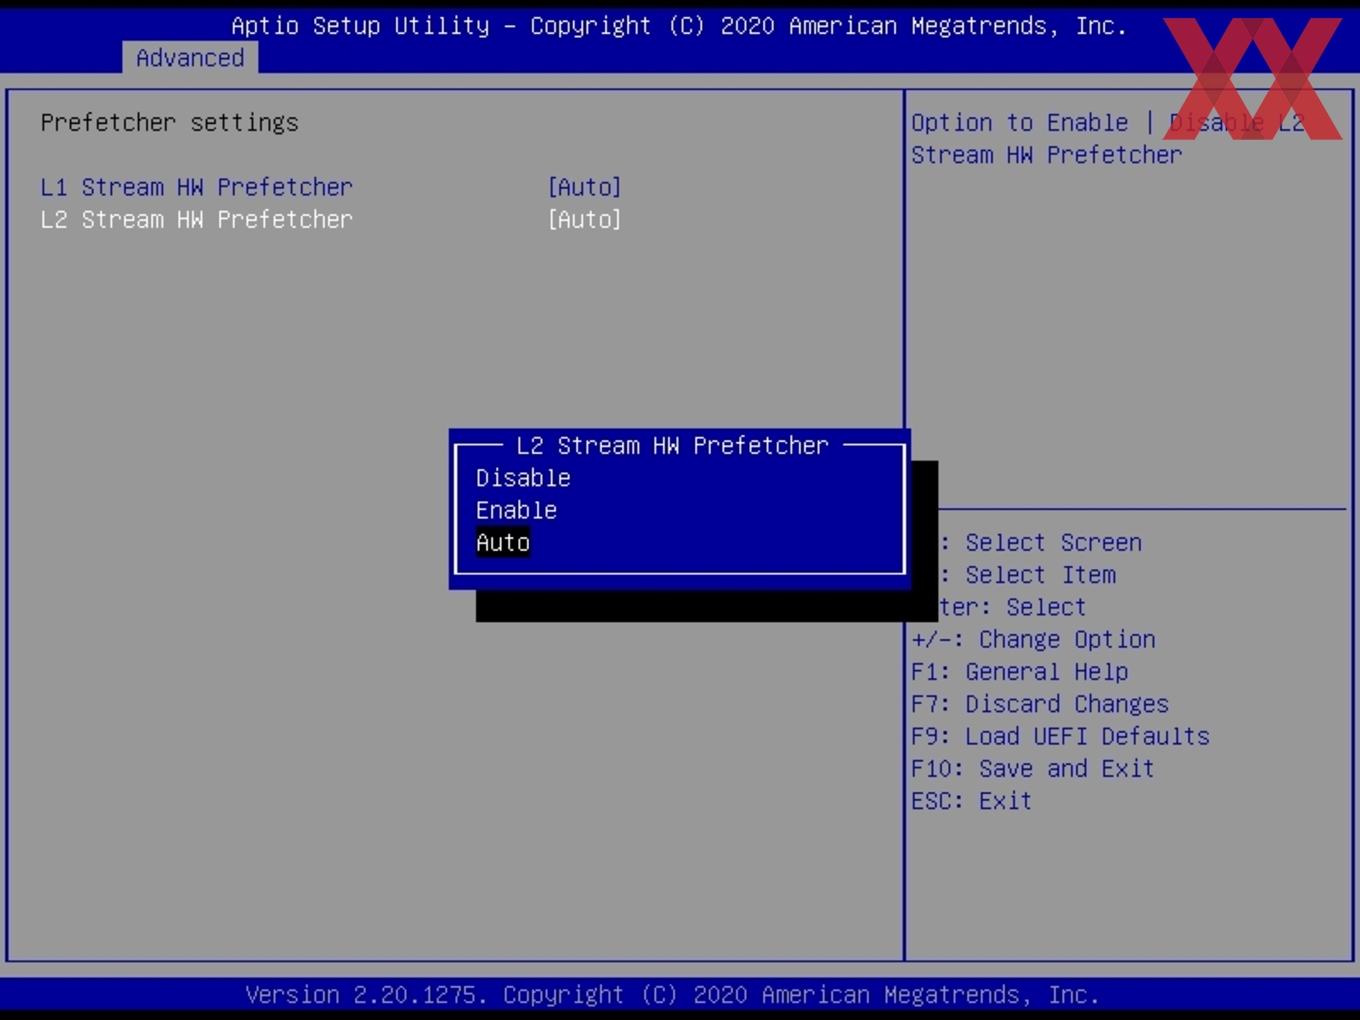Open the Advanced tab
The image size is (1360, 1020).
190,58
